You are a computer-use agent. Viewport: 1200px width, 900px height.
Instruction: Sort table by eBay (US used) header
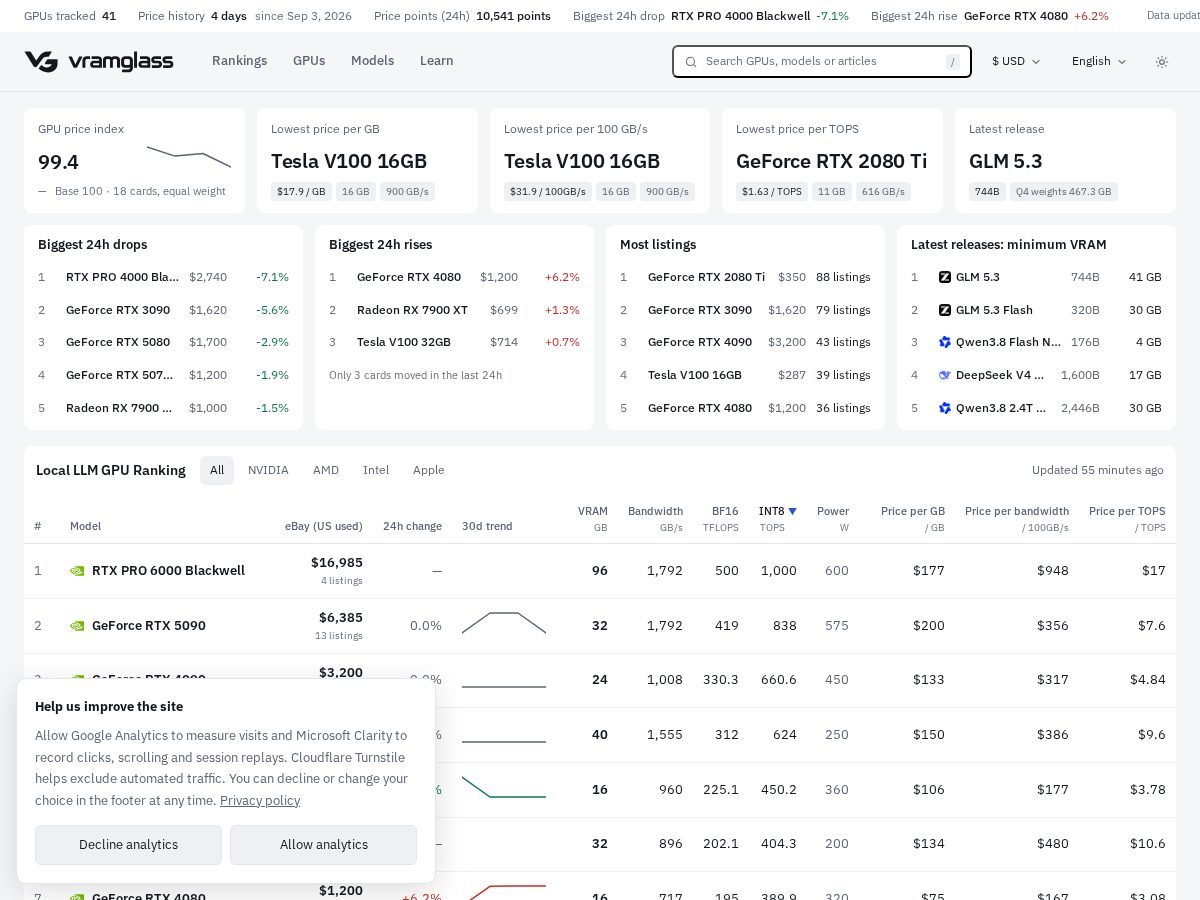[x=324, y=526]
